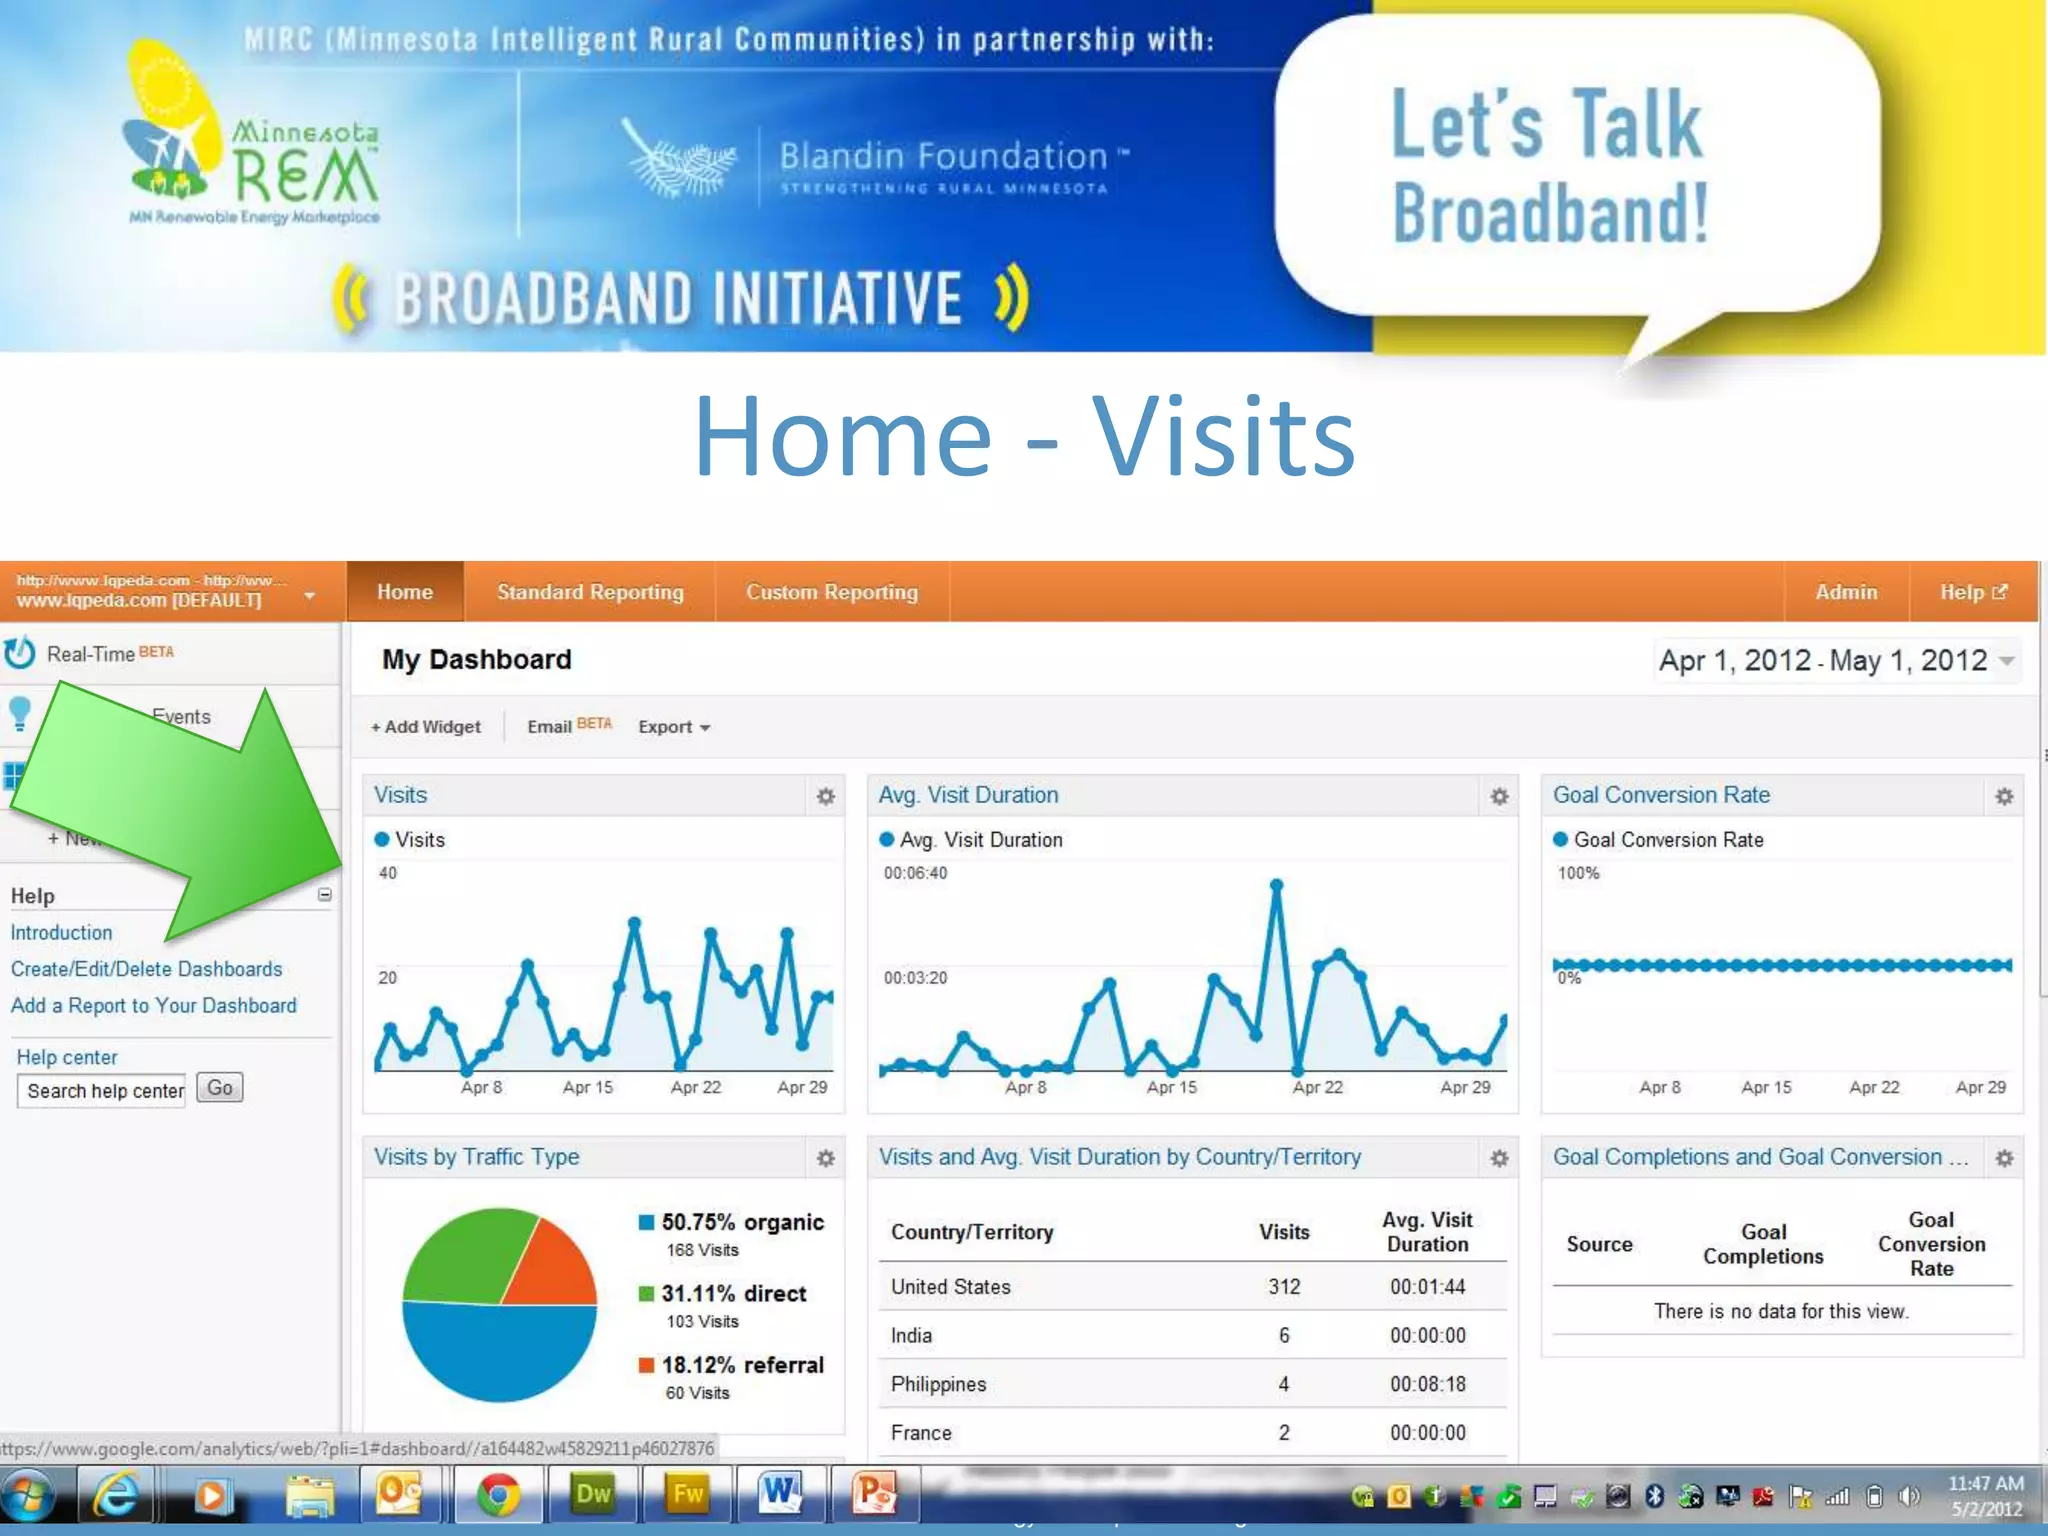
Task: Open the Introduction help link
Action: pos(61,932)
